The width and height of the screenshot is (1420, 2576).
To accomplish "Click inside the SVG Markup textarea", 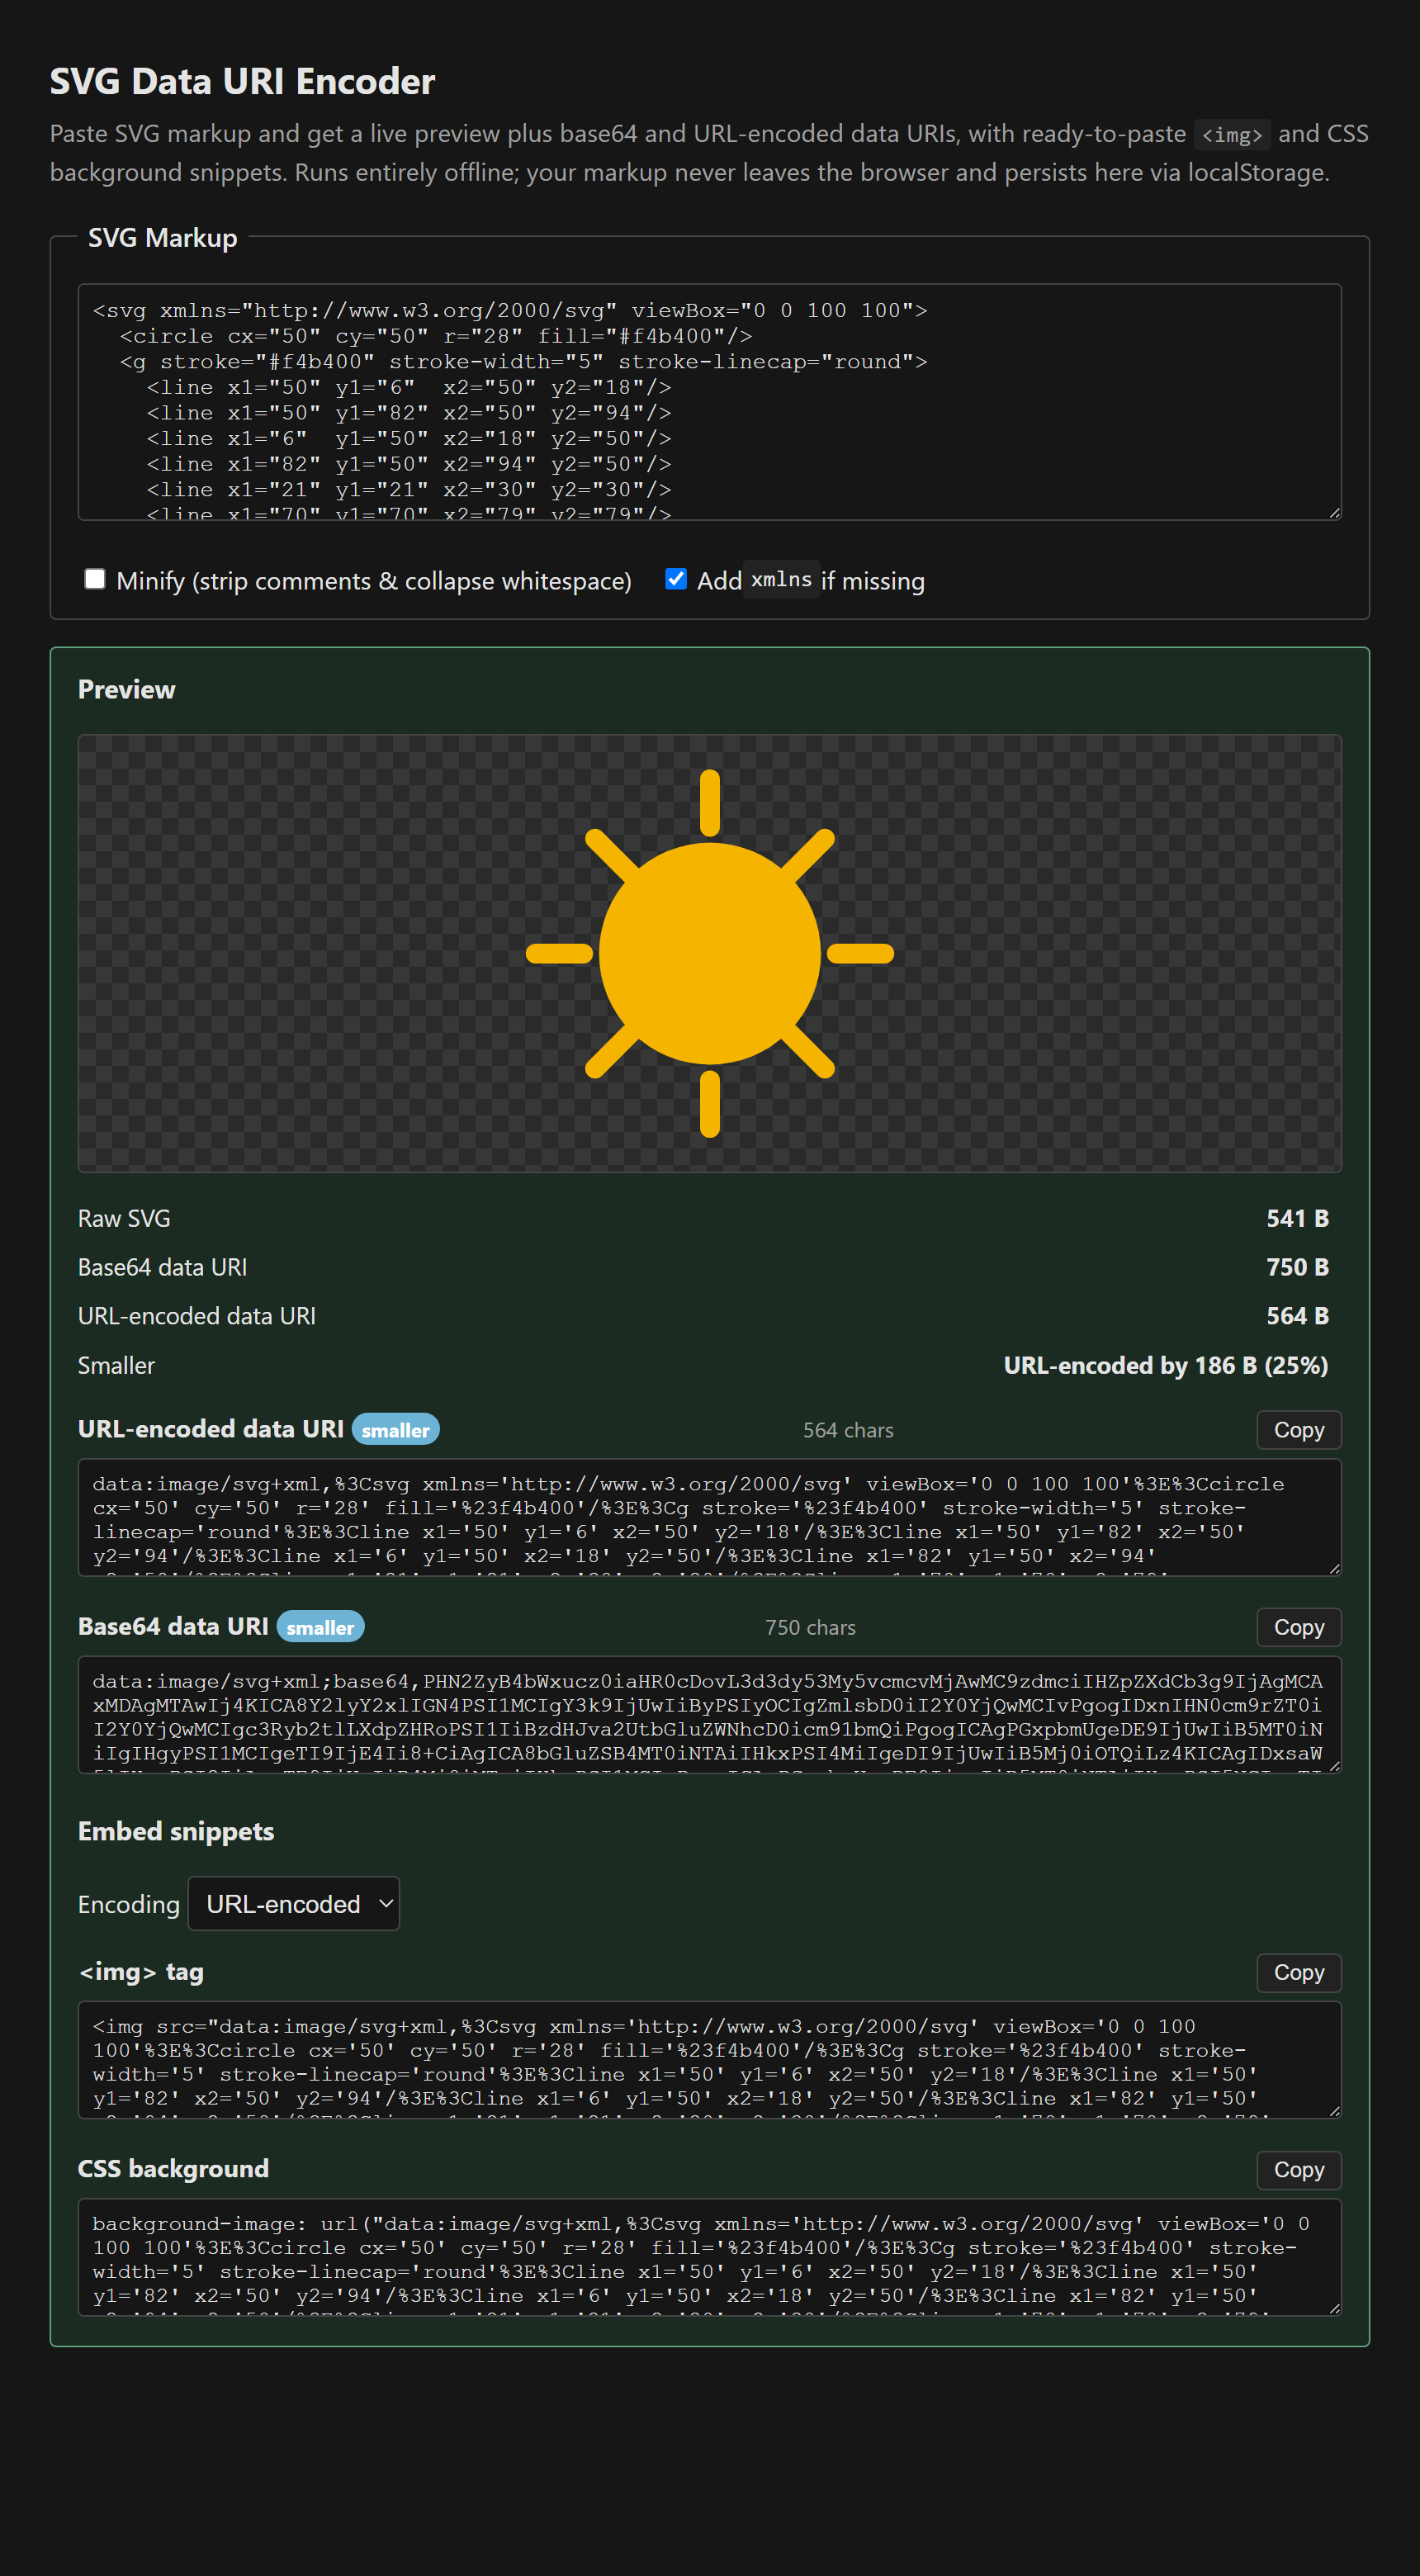I will 709,402.
